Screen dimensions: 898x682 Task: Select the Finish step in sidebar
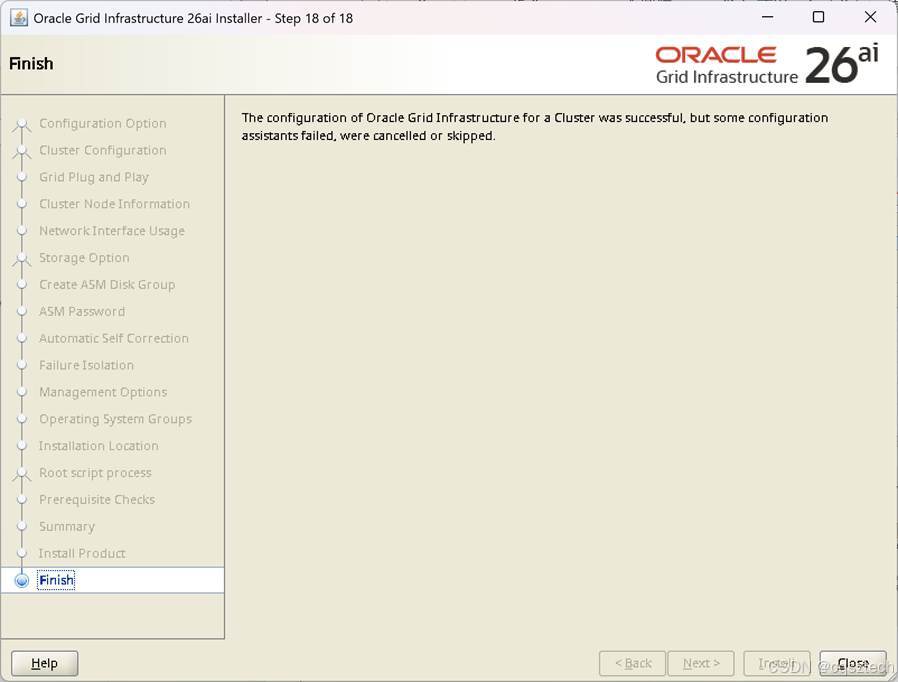pyautogui.click(x=56, y=580)
